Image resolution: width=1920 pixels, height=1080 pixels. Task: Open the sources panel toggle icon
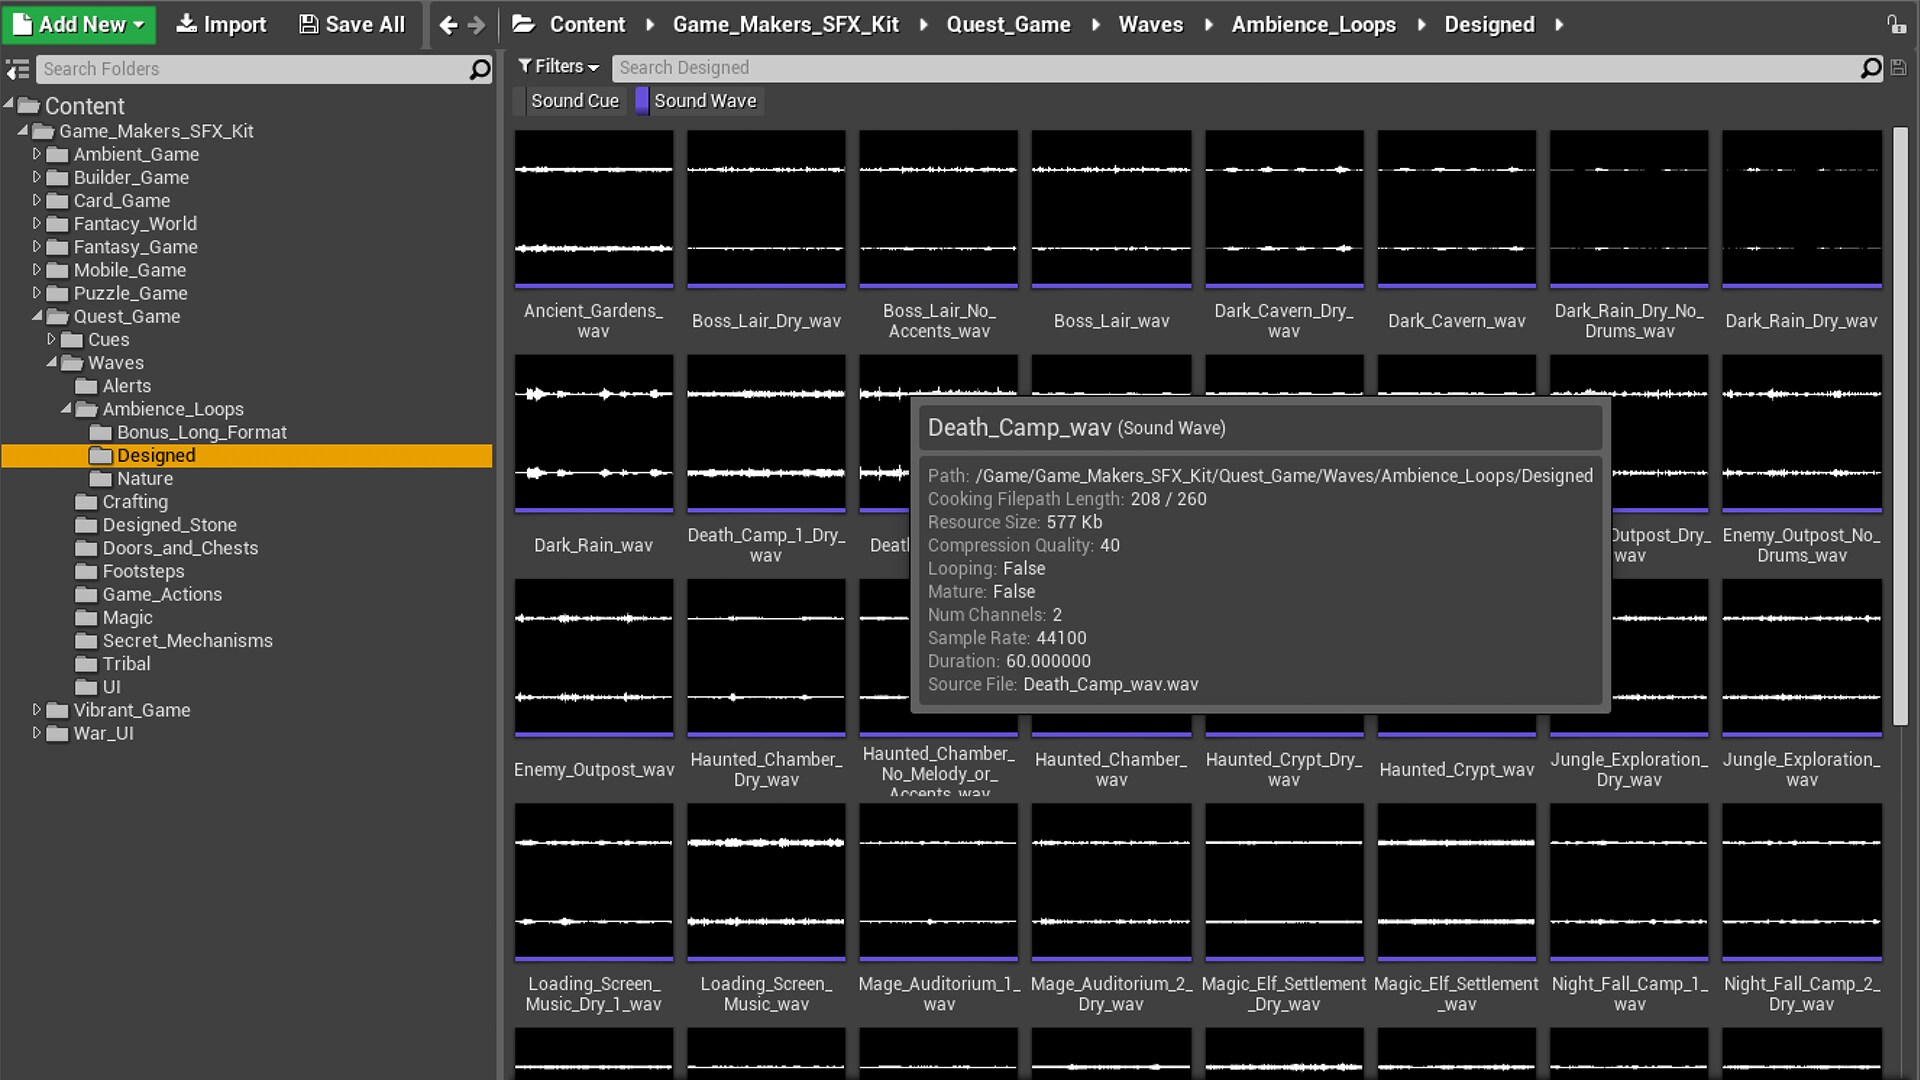pyautogui.click(x=18, y=69)
